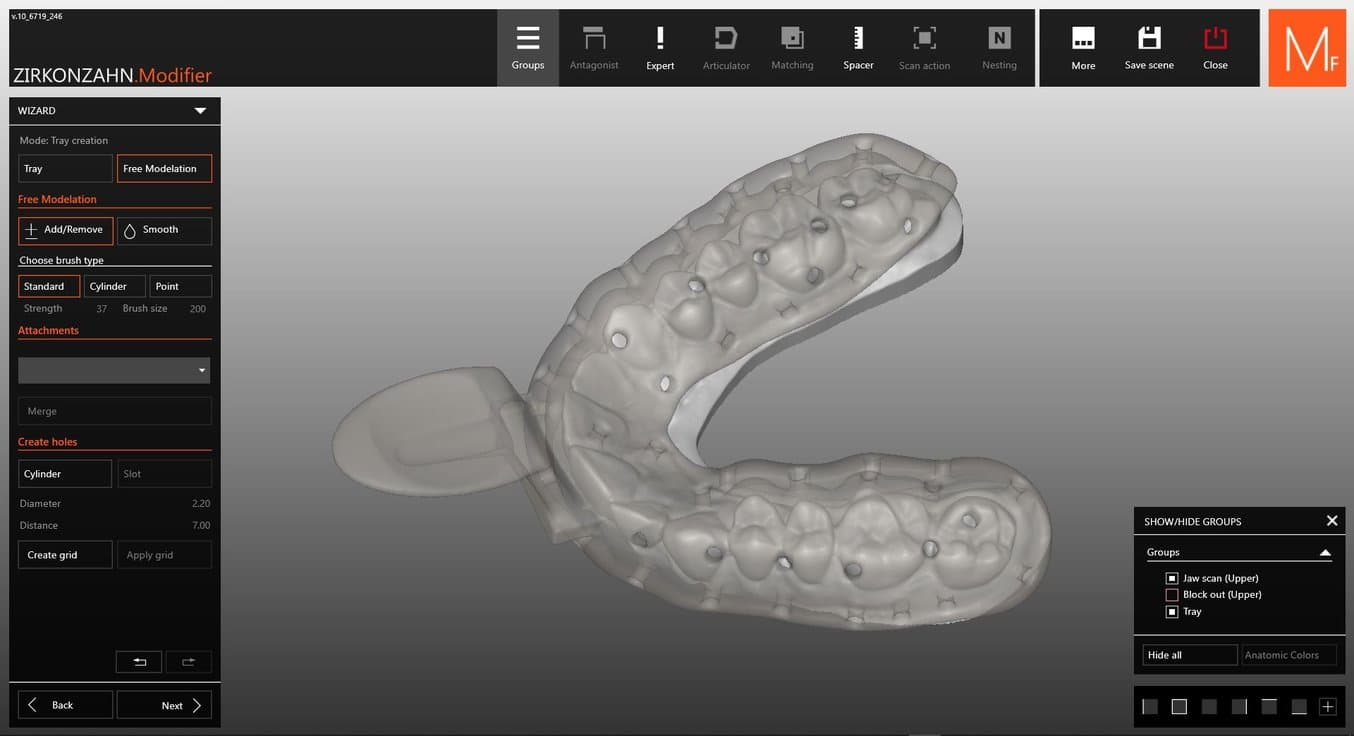Screen dimensions: 1354x736
Task: Redo the last modelation step
Action: (x=188, y=662)
